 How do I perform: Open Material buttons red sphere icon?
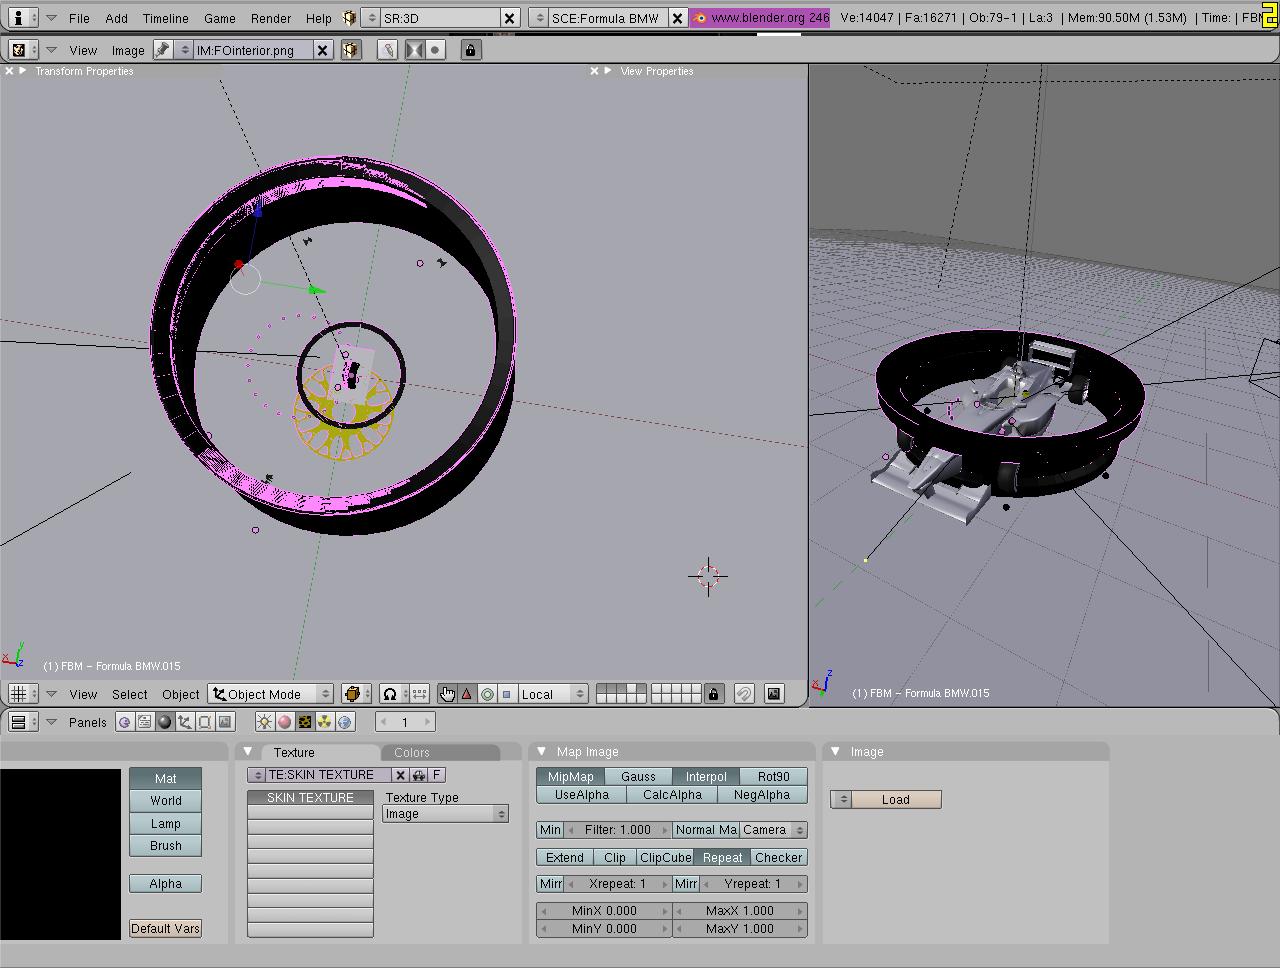(x=285, y=722)
